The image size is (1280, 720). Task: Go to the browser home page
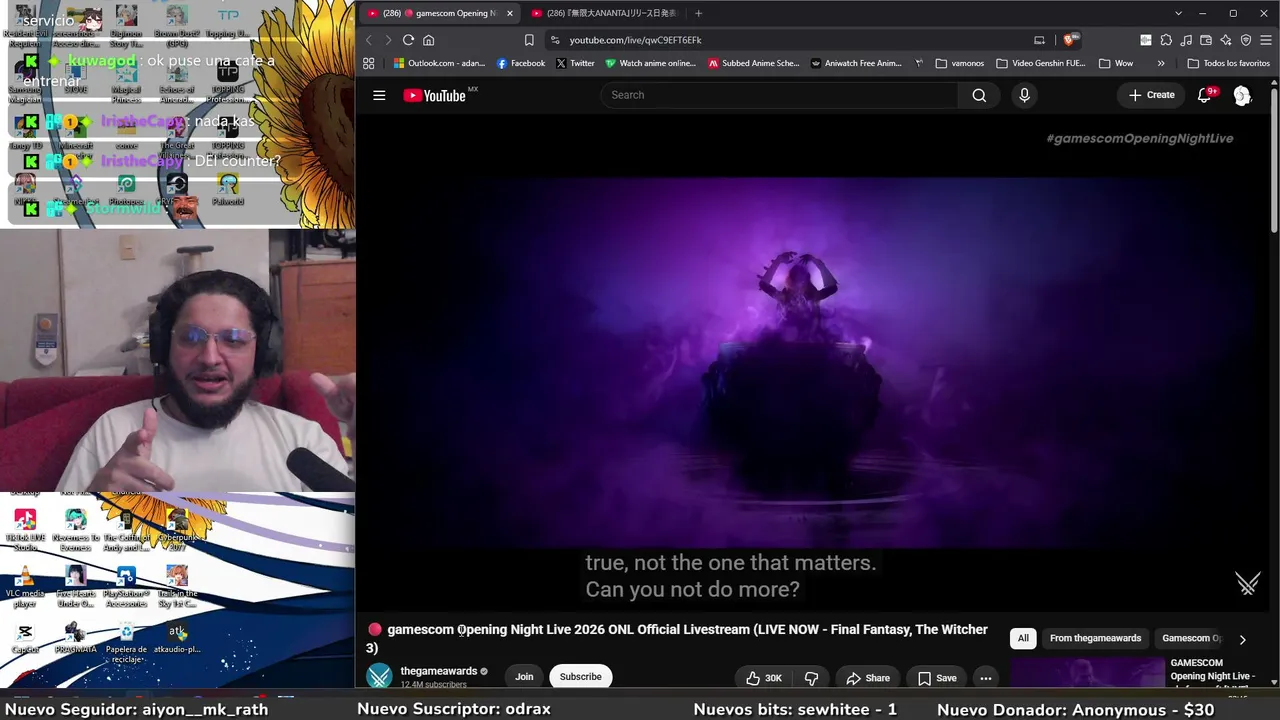(429, 40)
